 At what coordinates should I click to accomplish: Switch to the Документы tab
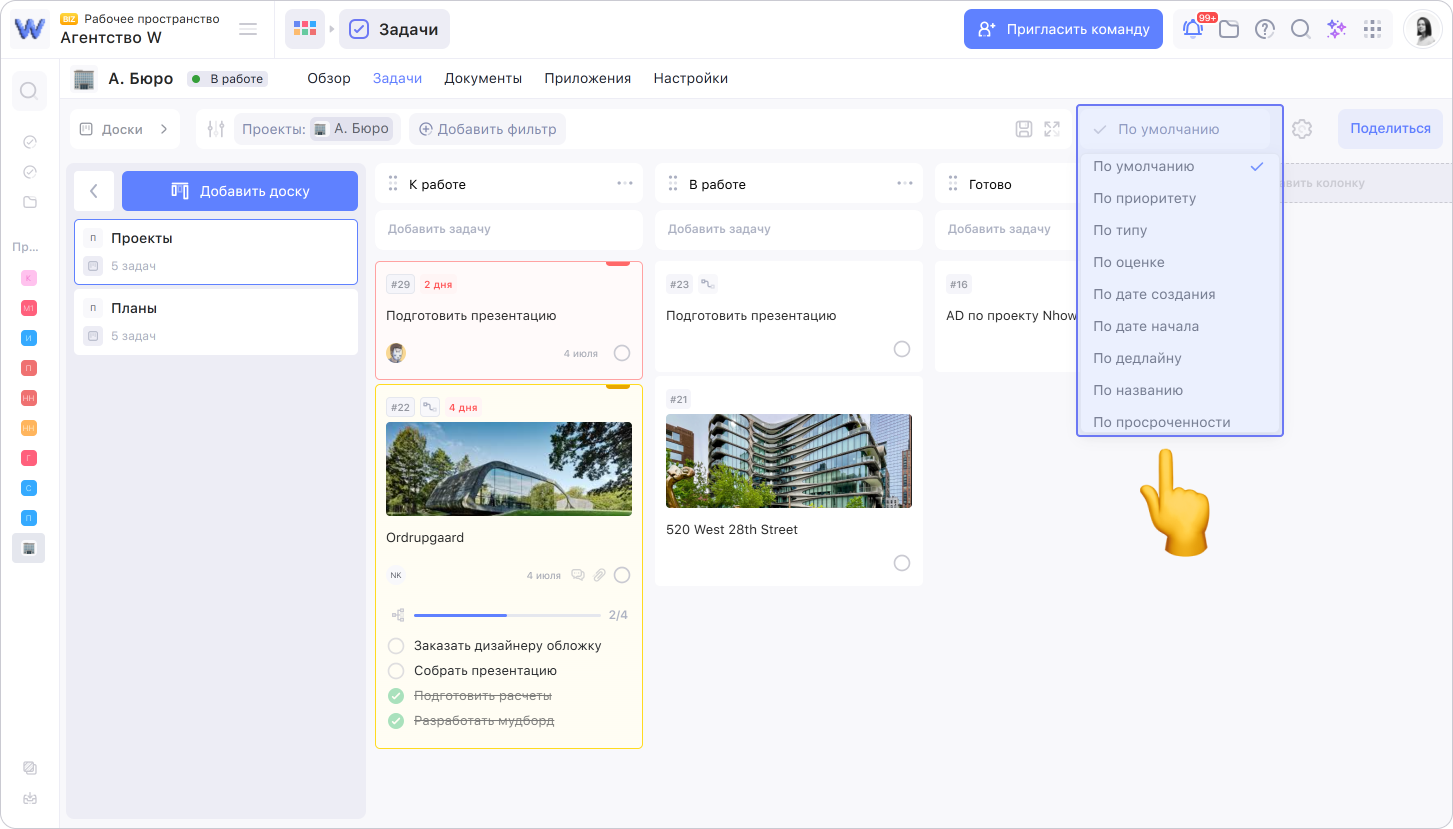(483, 79)
